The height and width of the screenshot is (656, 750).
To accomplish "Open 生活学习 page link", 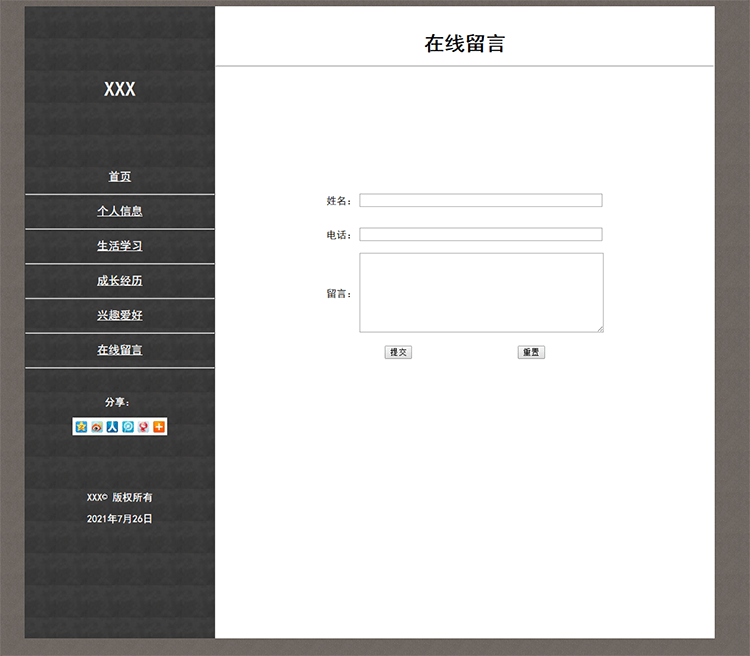I will pyautogui.click(x=120, y=246).
